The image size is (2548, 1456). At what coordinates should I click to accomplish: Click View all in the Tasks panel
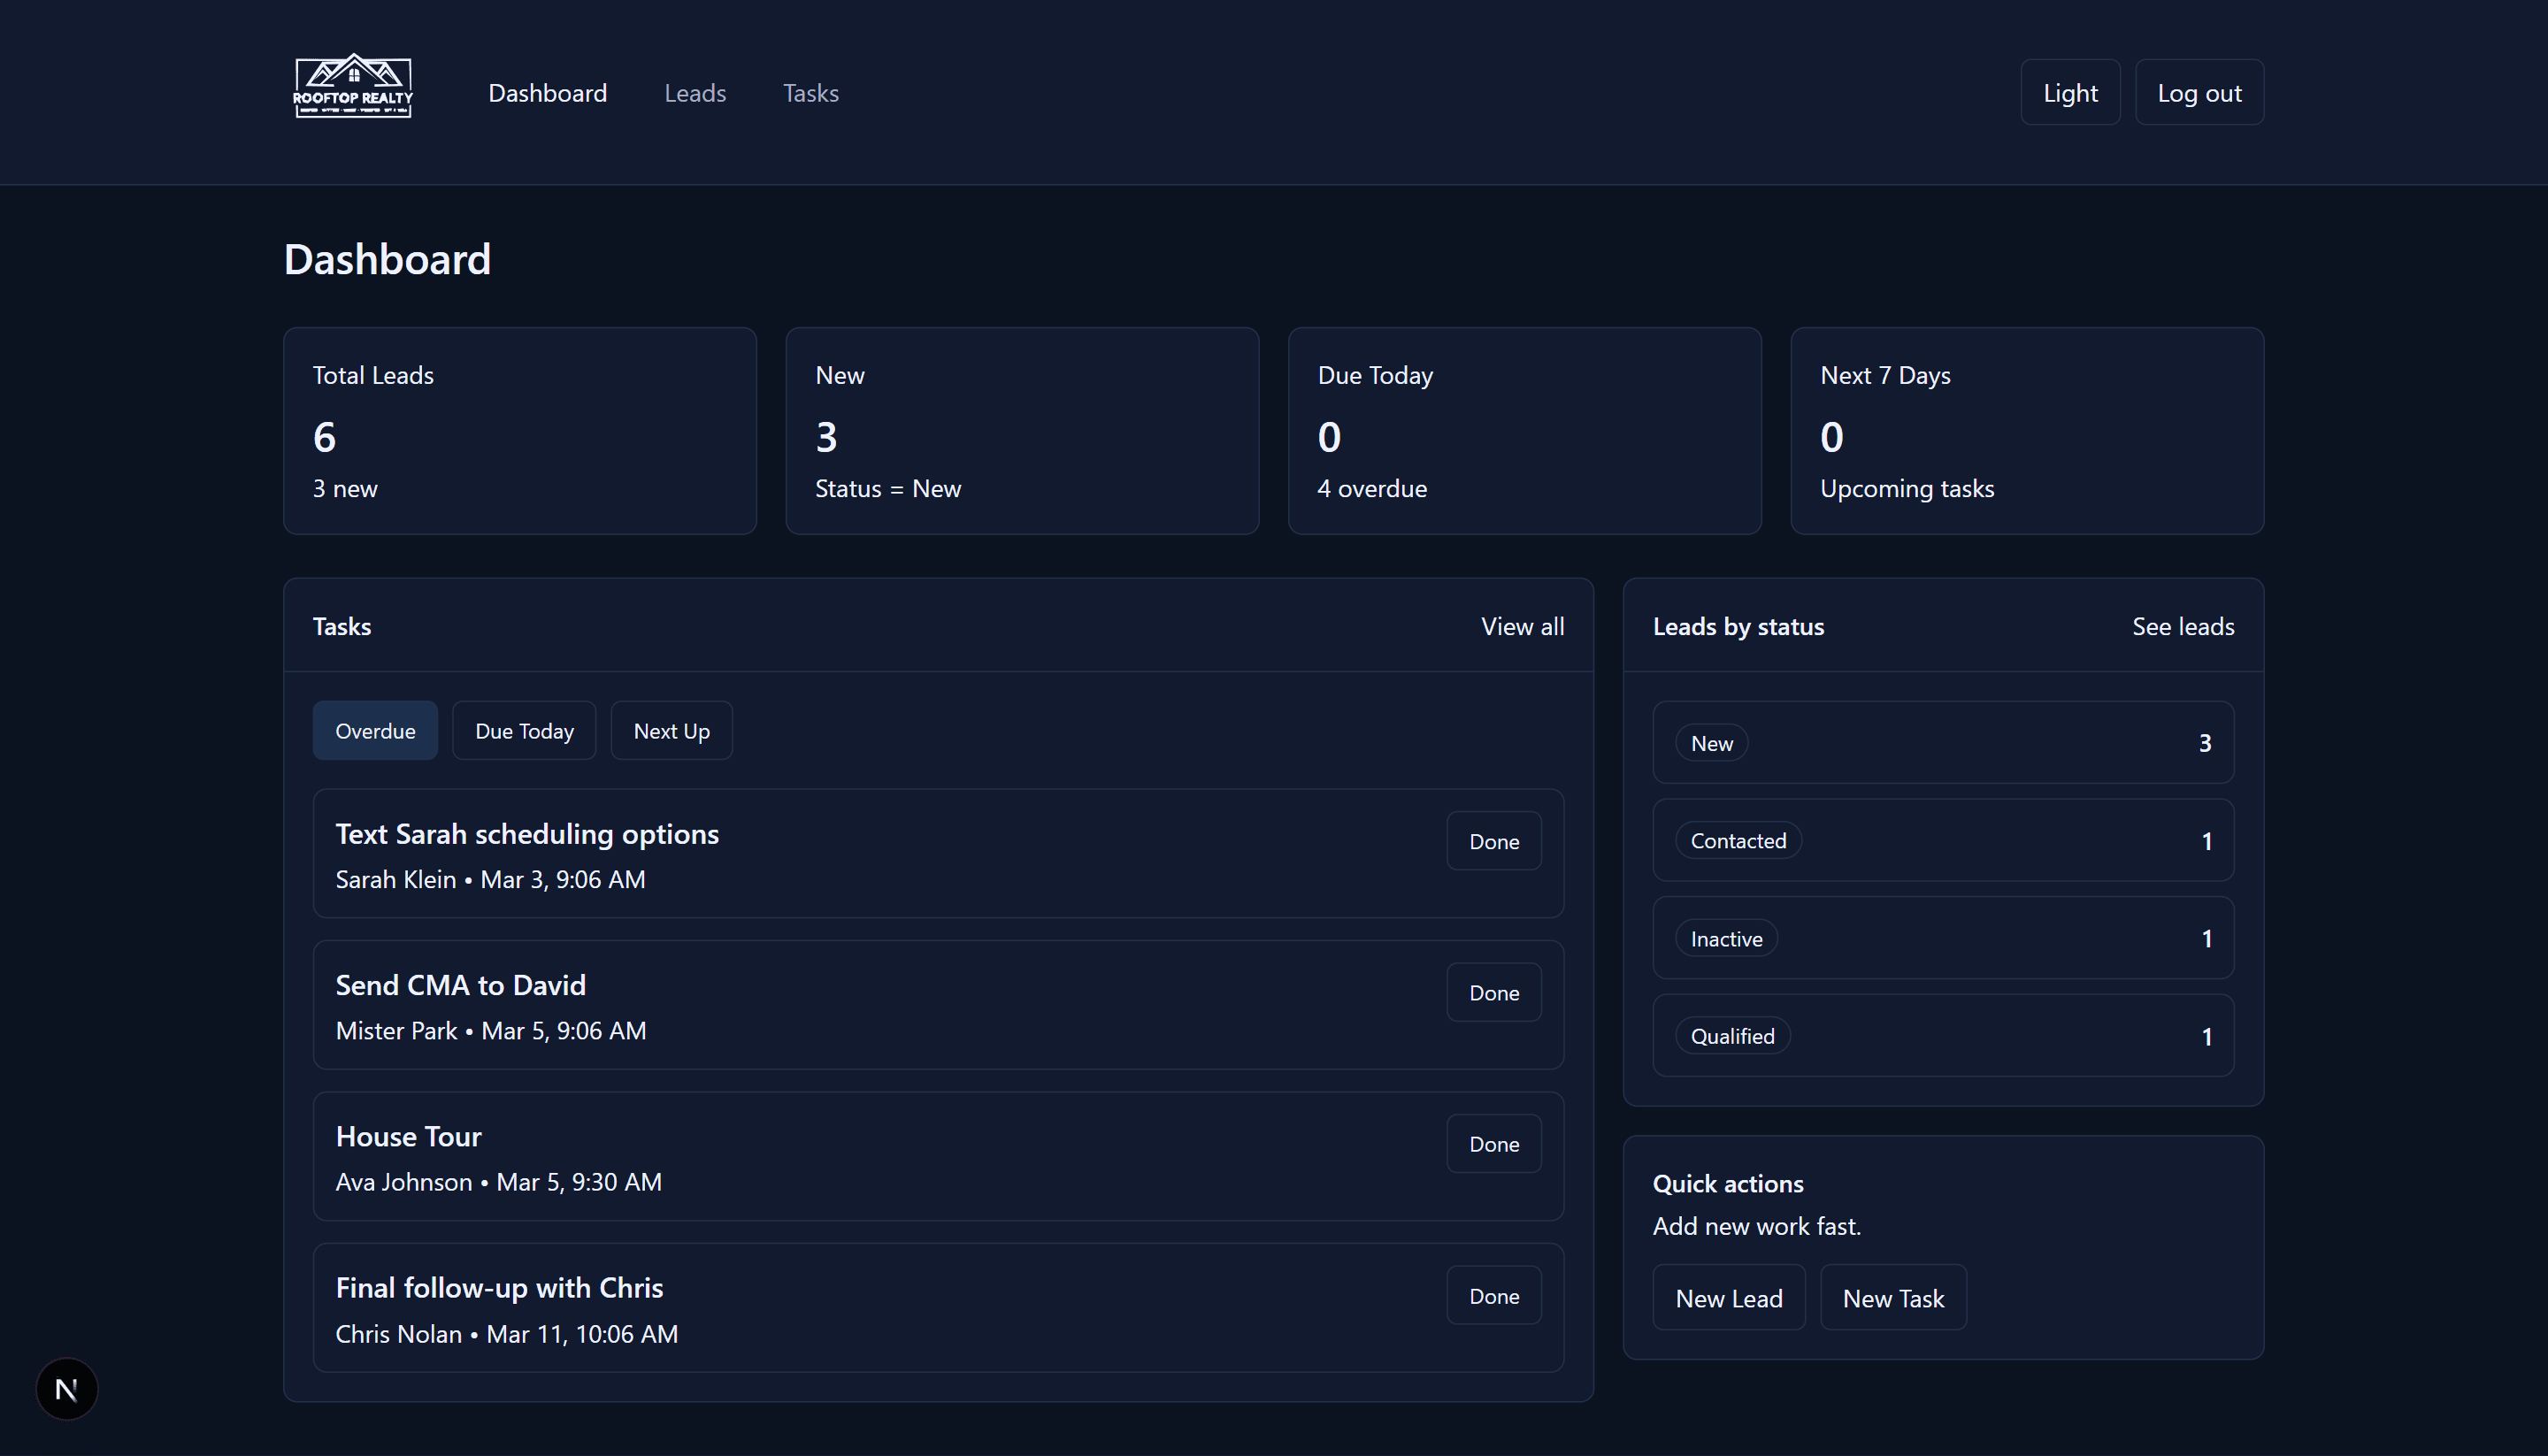[x=1522, y=626]
